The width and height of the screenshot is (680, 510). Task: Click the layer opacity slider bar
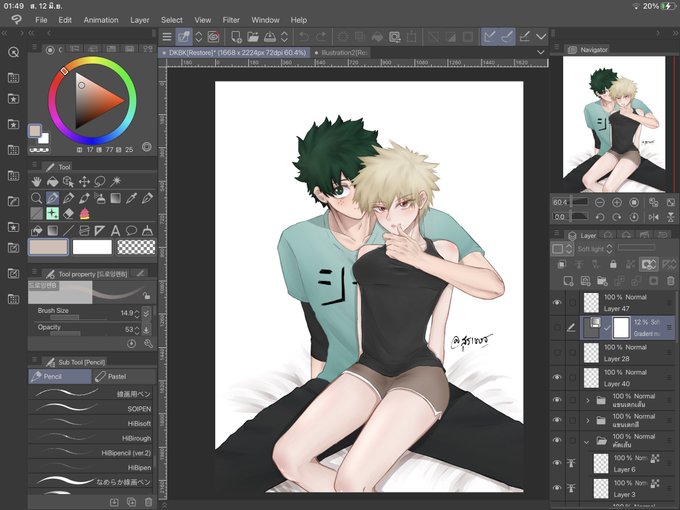636,248
